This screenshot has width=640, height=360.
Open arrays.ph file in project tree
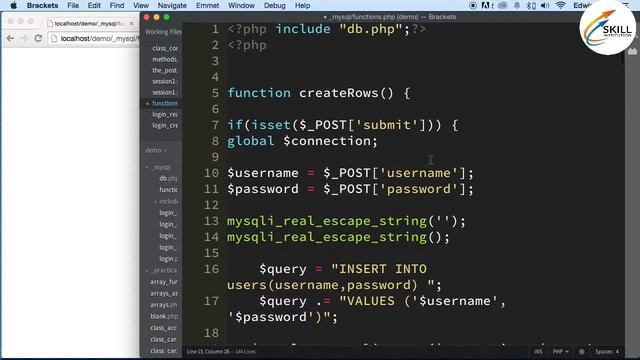click(x=164, y=304)
